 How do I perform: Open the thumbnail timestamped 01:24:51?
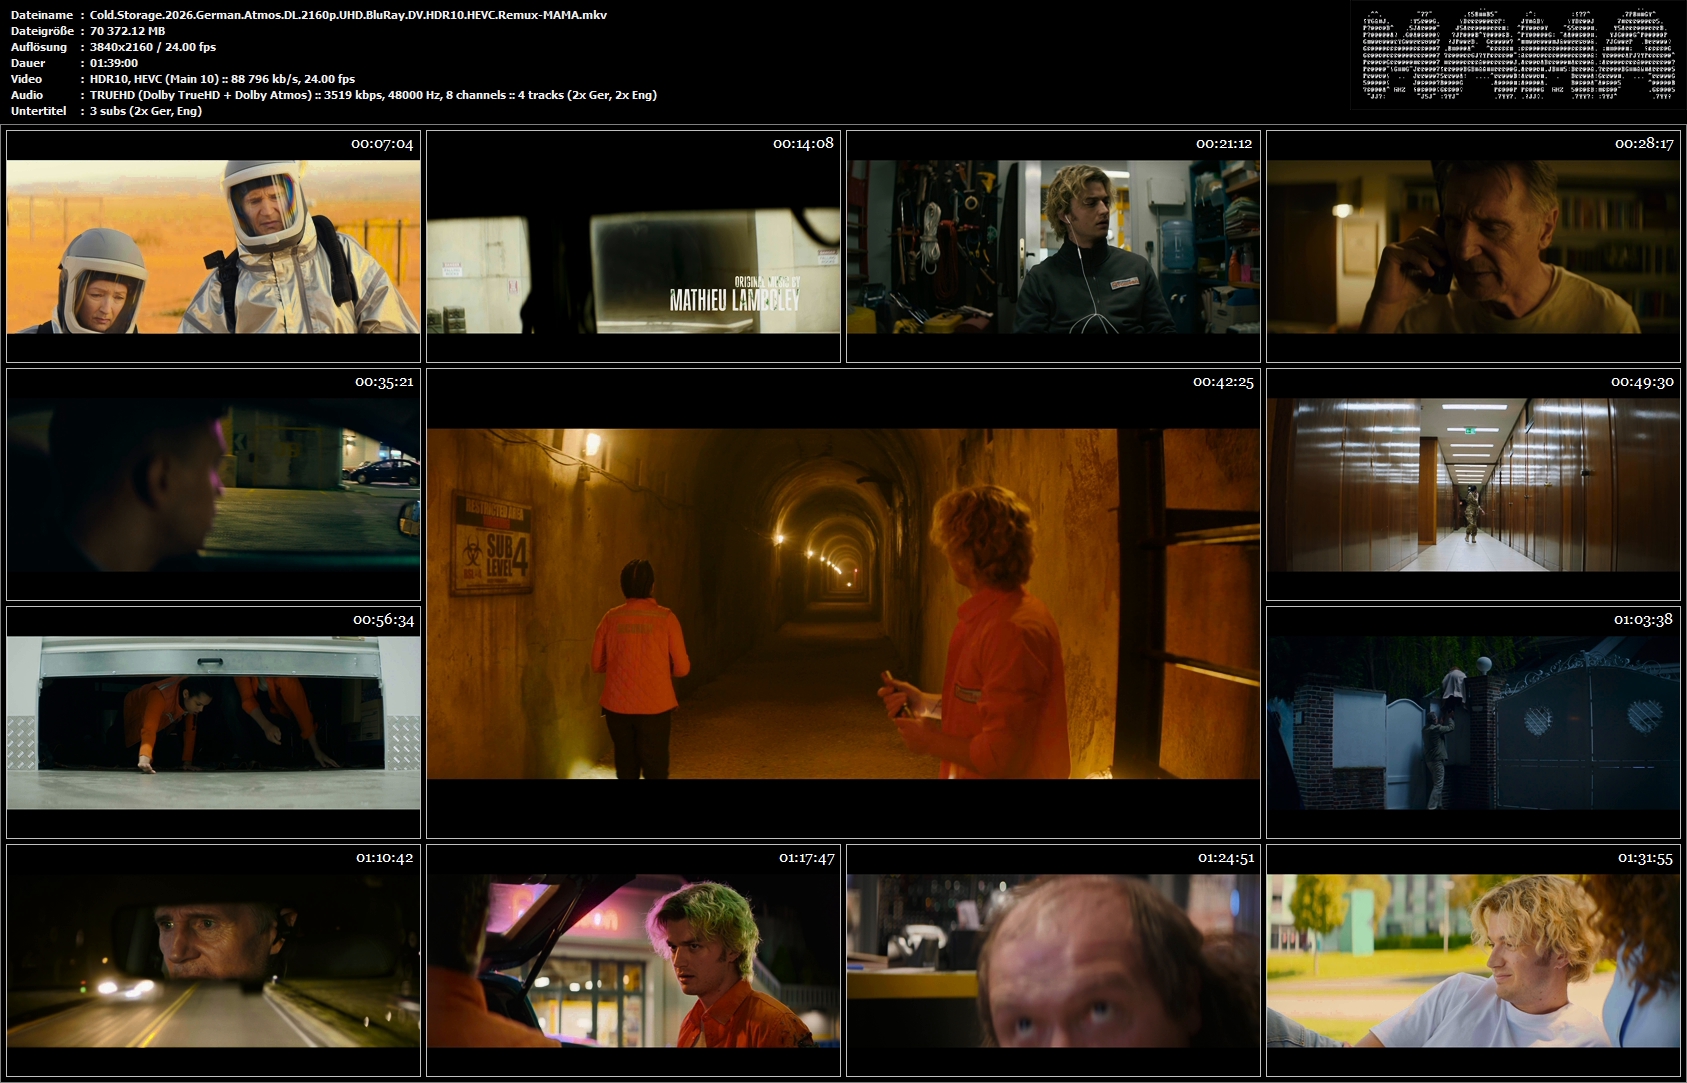coord(1053,960)
